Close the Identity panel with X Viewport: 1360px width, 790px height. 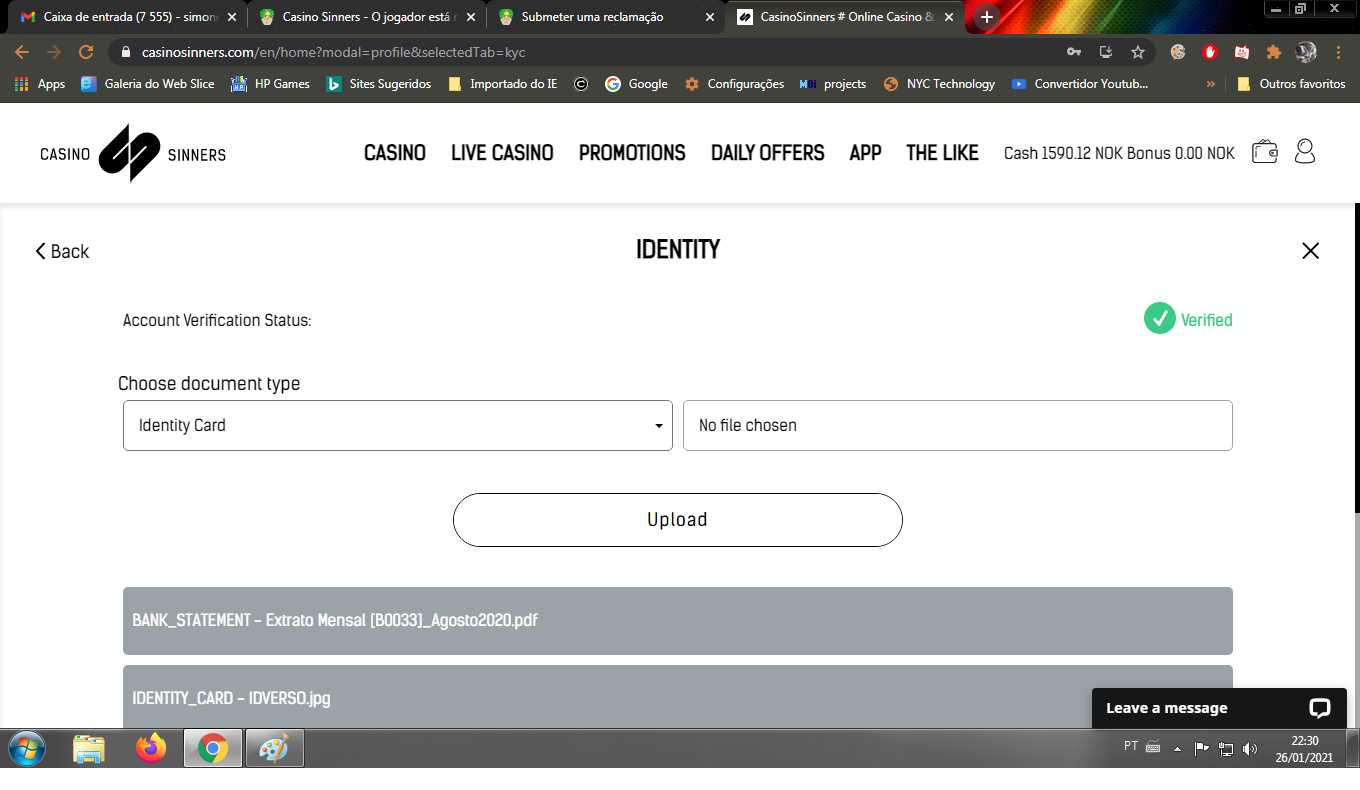click(1310, 251)
